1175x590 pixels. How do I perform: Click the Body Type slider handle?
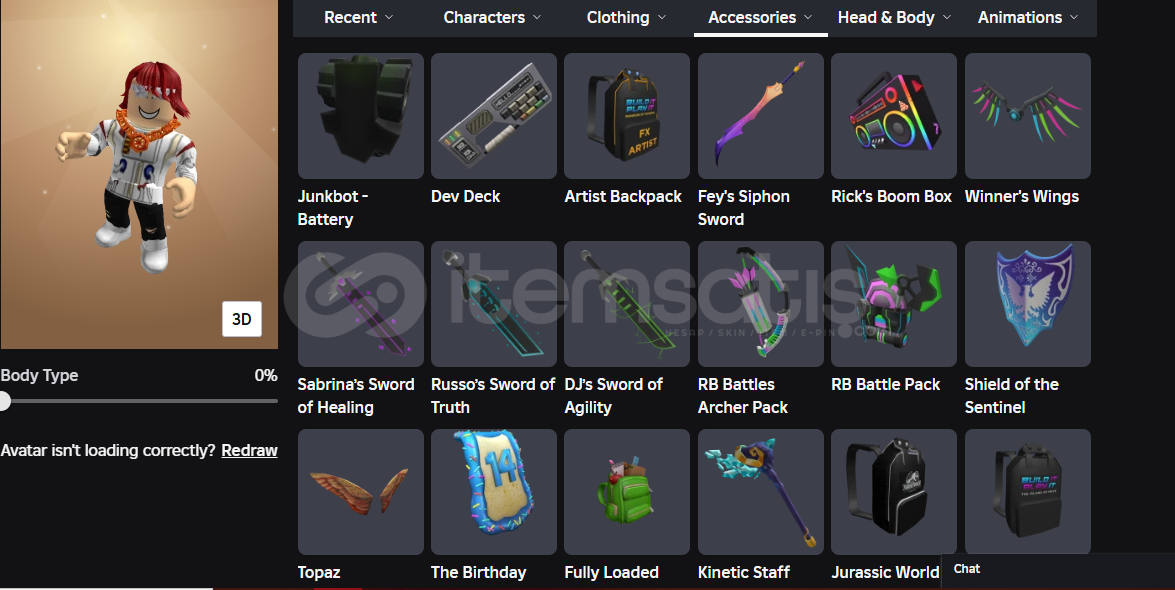4,401
